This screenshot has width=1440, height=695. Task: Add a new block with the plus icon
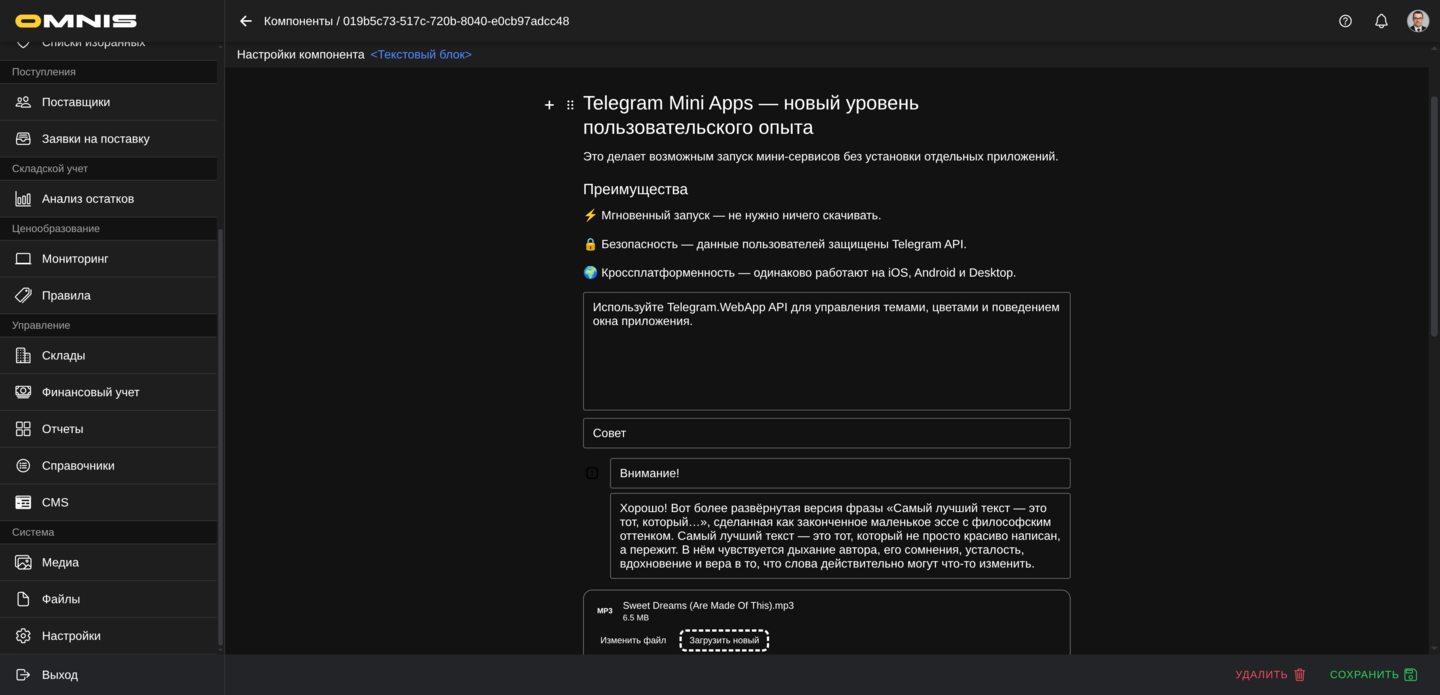[549, 104]
